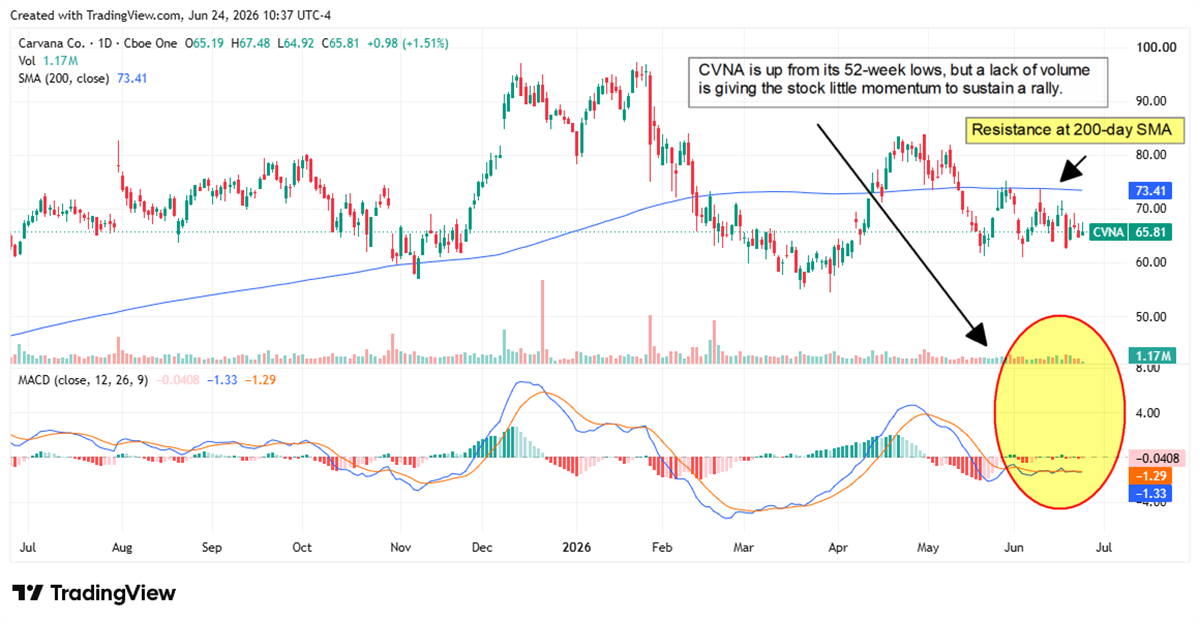Click the Jun date axis label
The image size is (1200, 624).
click(x=1012, y=548)
